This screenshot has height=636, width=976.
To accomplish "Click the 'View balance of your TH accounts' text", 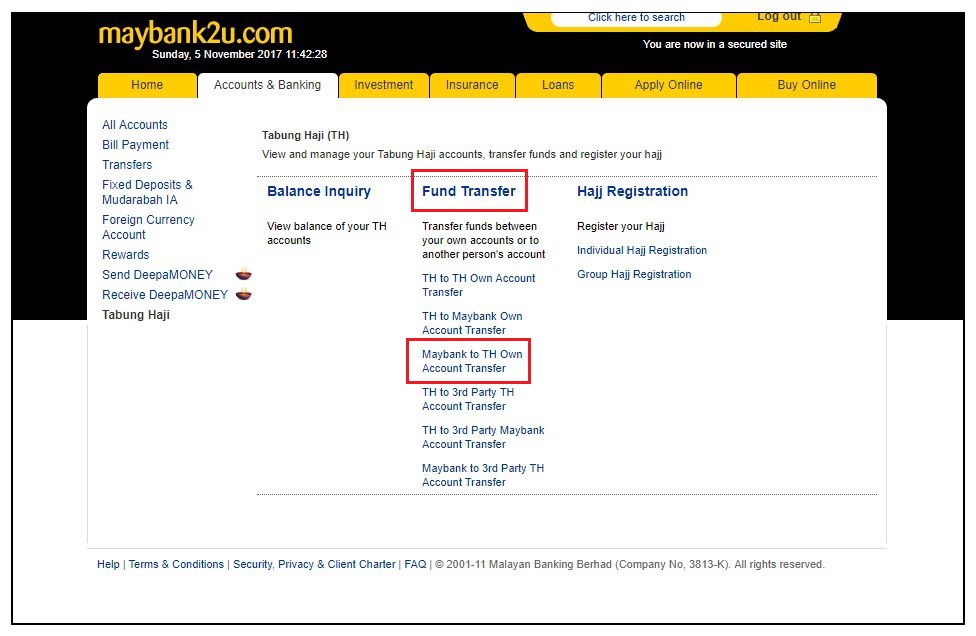I will 327,233.
